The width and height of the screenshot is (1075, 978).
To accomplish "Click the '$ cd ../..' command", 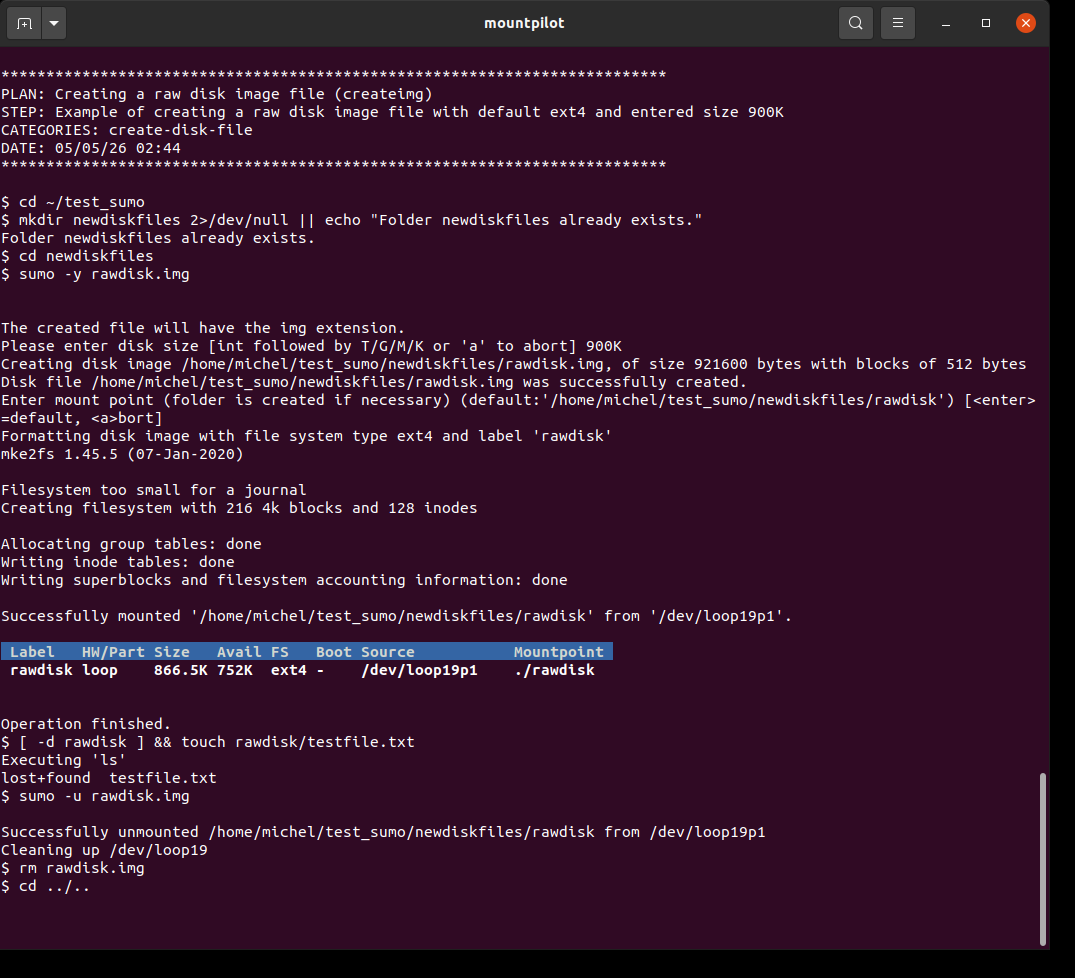I will (x=46, y=886).
